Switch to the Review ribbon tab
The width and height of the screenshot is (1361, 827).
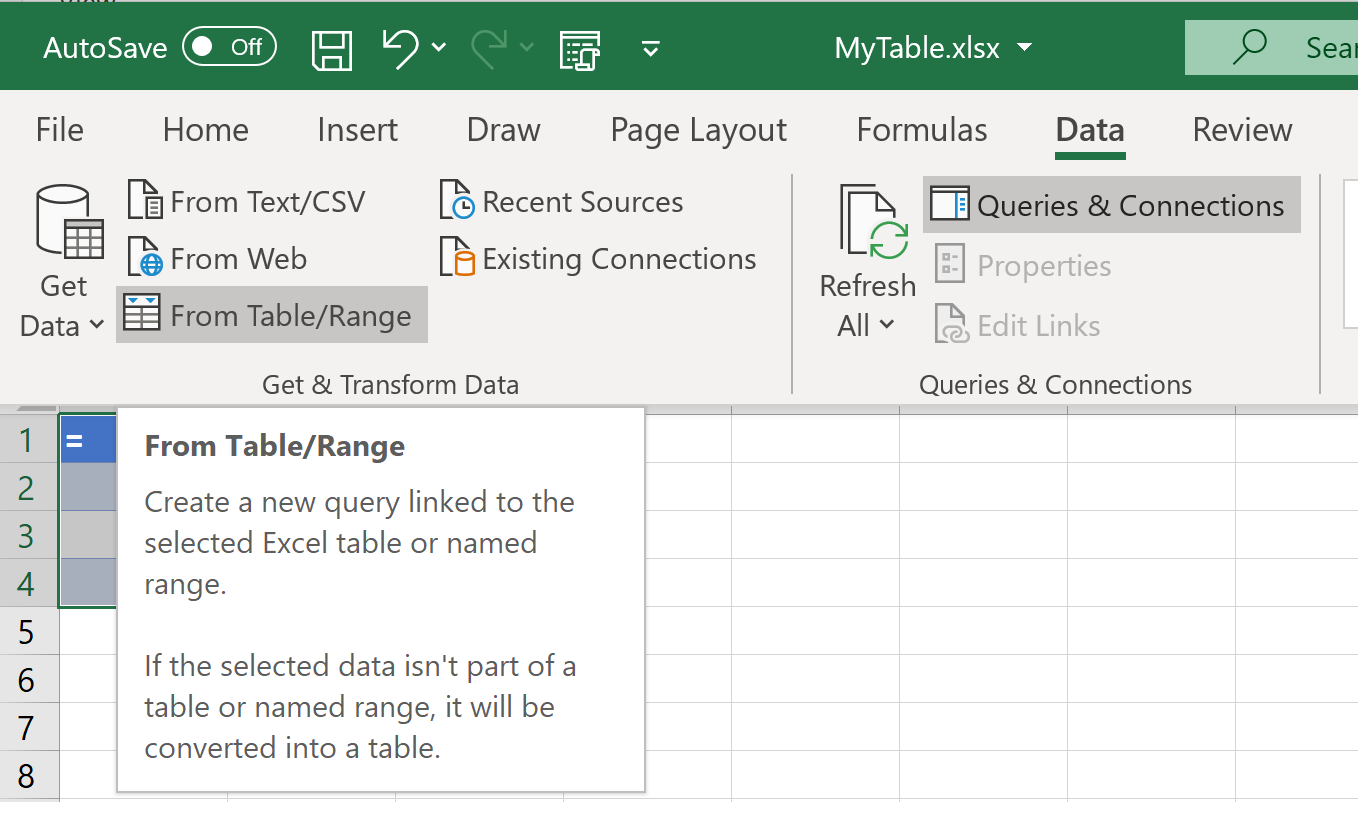coord(1241,129)
